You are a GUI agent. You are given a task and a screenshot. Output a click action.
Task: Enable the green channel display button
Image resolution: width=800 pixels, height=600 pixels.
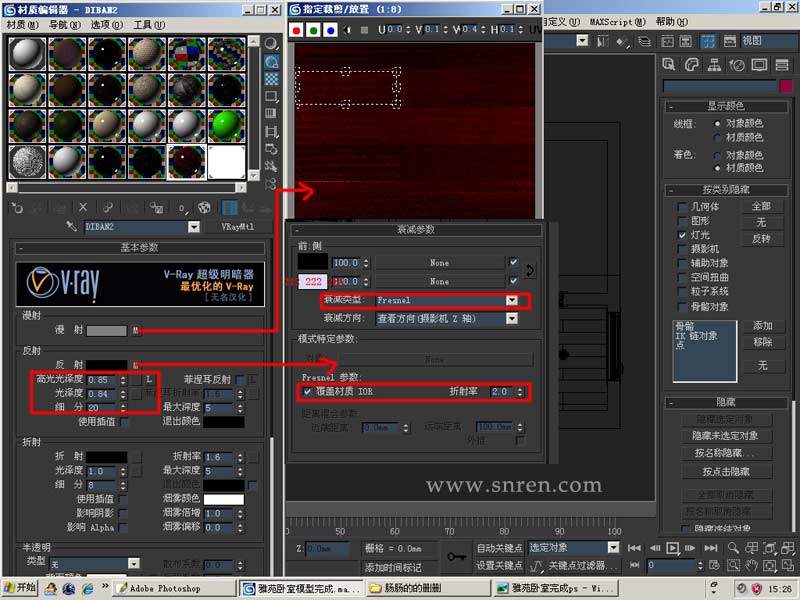pos(313,31)
